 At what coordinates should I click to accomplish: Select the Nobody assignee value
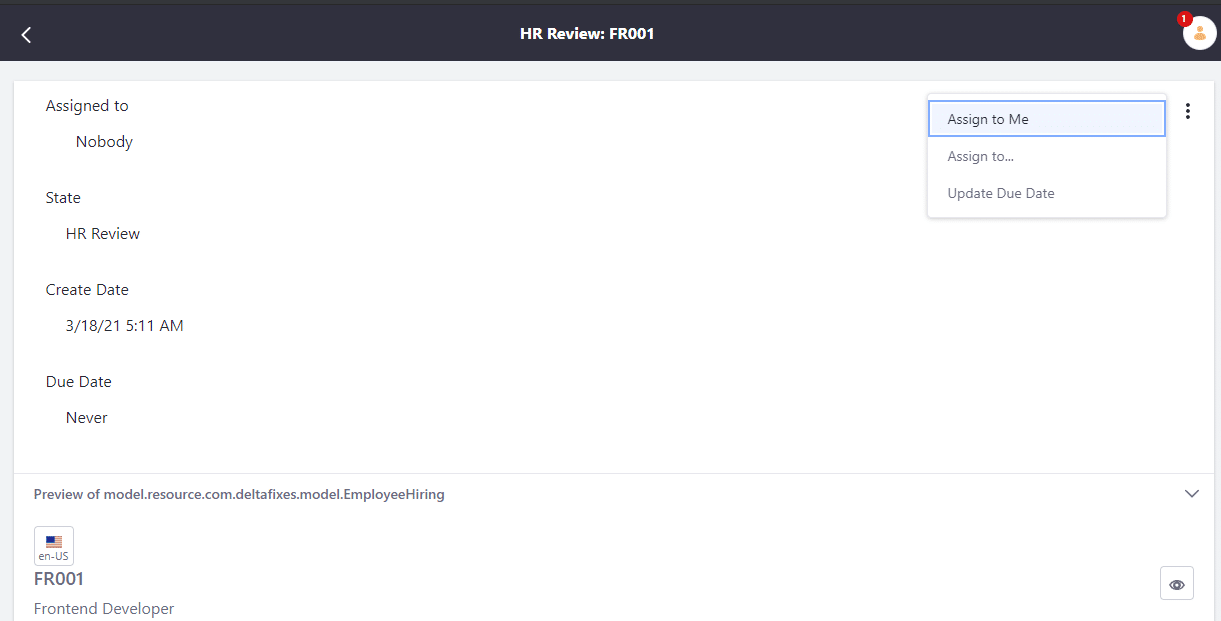click(x=103, y=141)
